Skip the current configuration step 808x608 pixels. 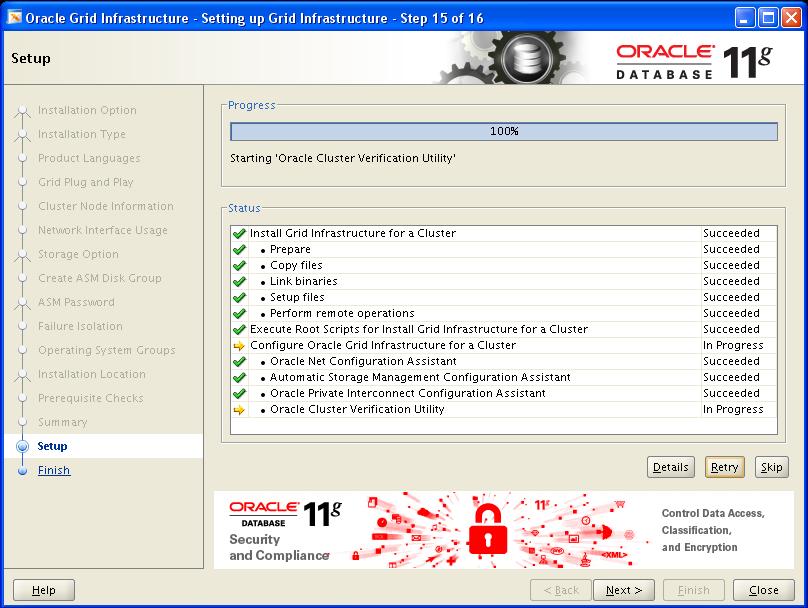coord(771,467)
